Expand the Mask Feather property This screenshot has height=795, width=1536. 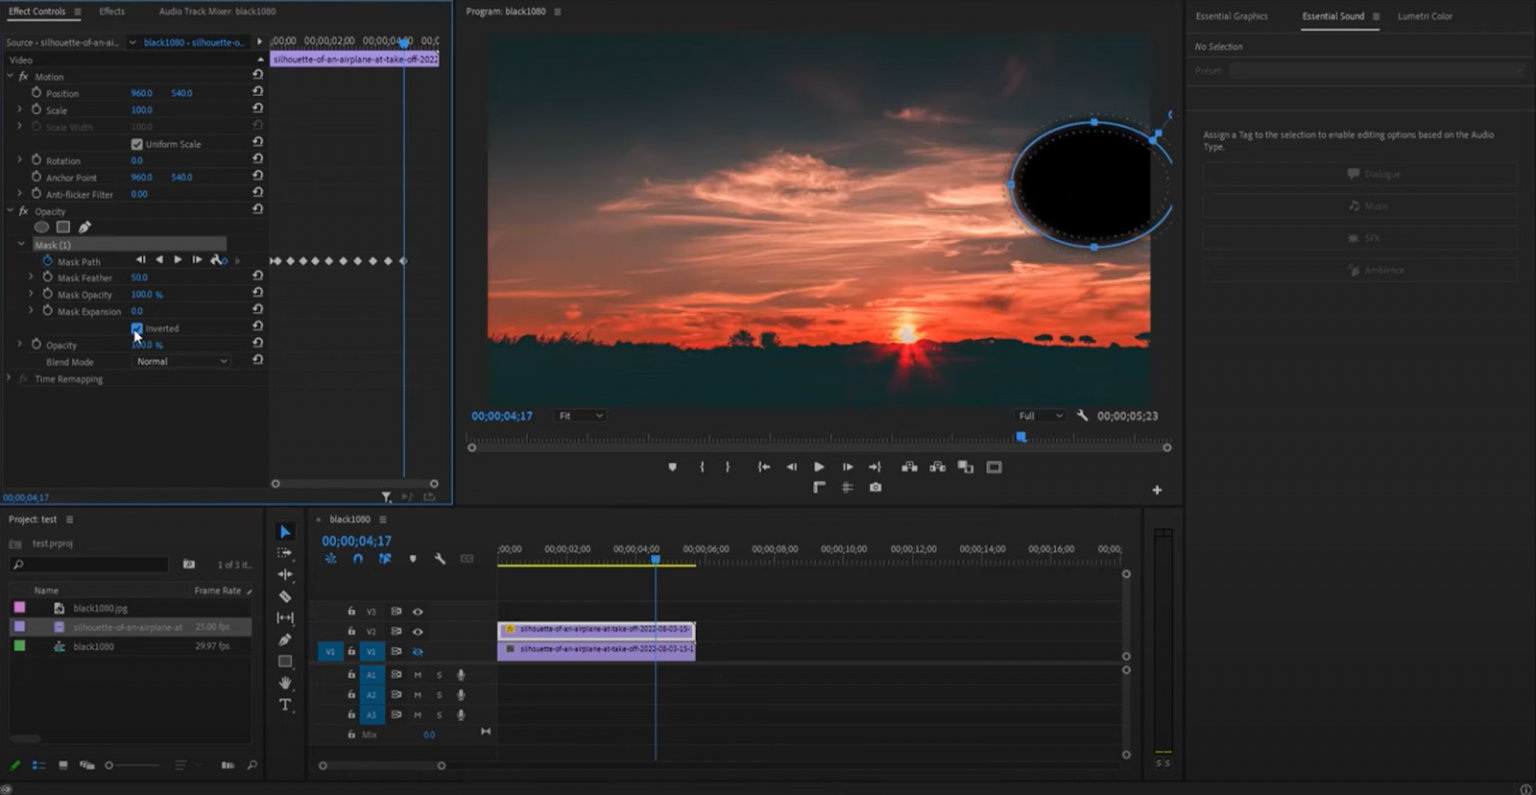(x=30, y=277)
